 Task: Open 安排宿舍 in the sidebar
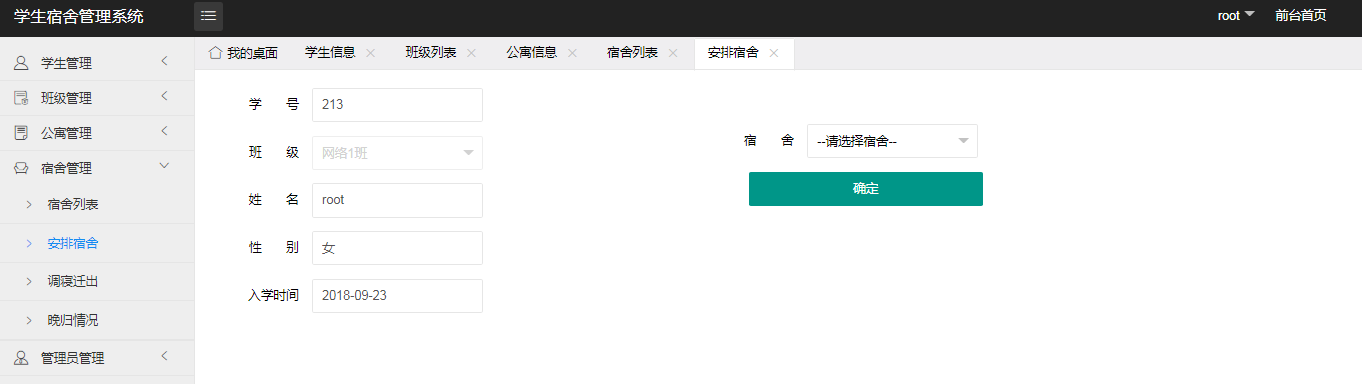pyautogui.click(x=73, y=243)
